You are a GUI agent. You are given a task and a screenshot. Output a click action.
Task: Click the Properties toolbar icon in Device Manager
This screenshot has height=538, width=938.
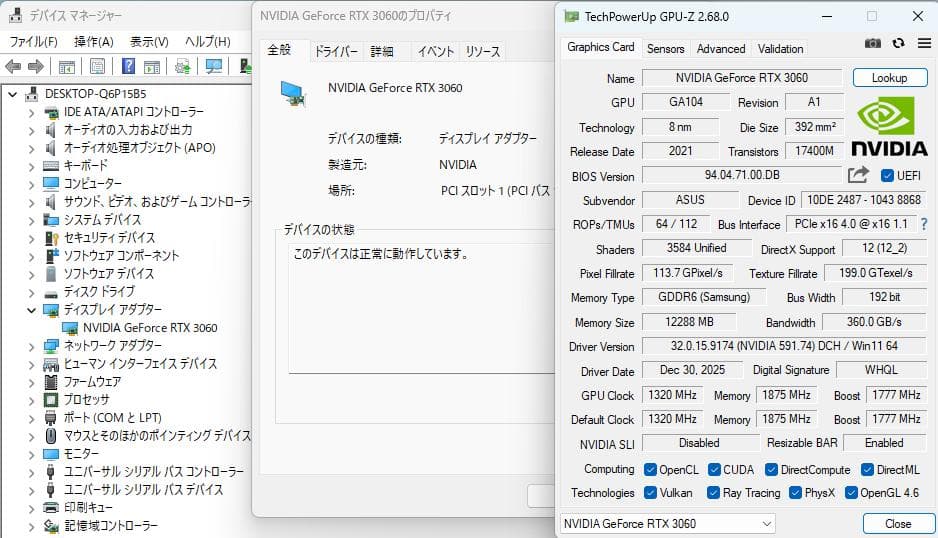click(97, 66)
